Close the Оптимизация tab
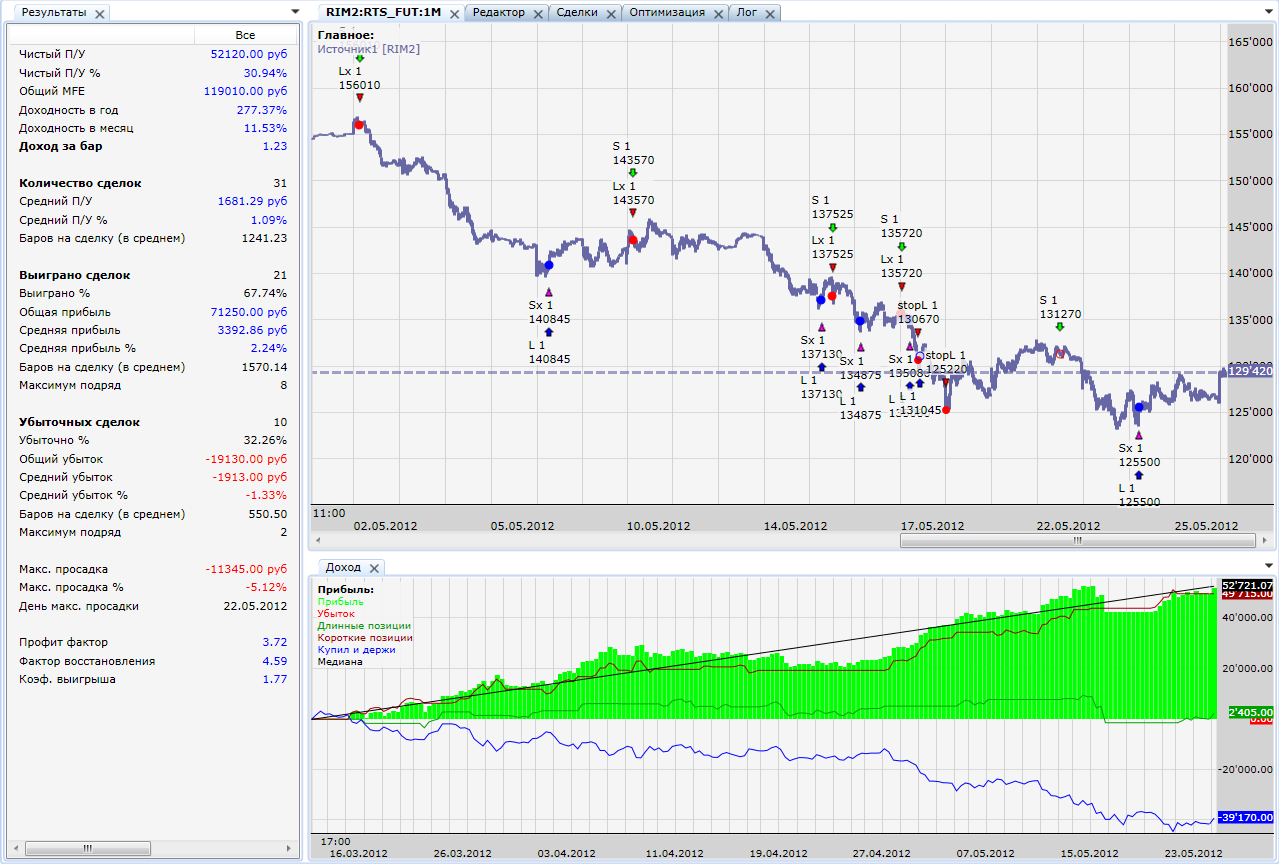Screen dimensions: 1279x864 716,13
